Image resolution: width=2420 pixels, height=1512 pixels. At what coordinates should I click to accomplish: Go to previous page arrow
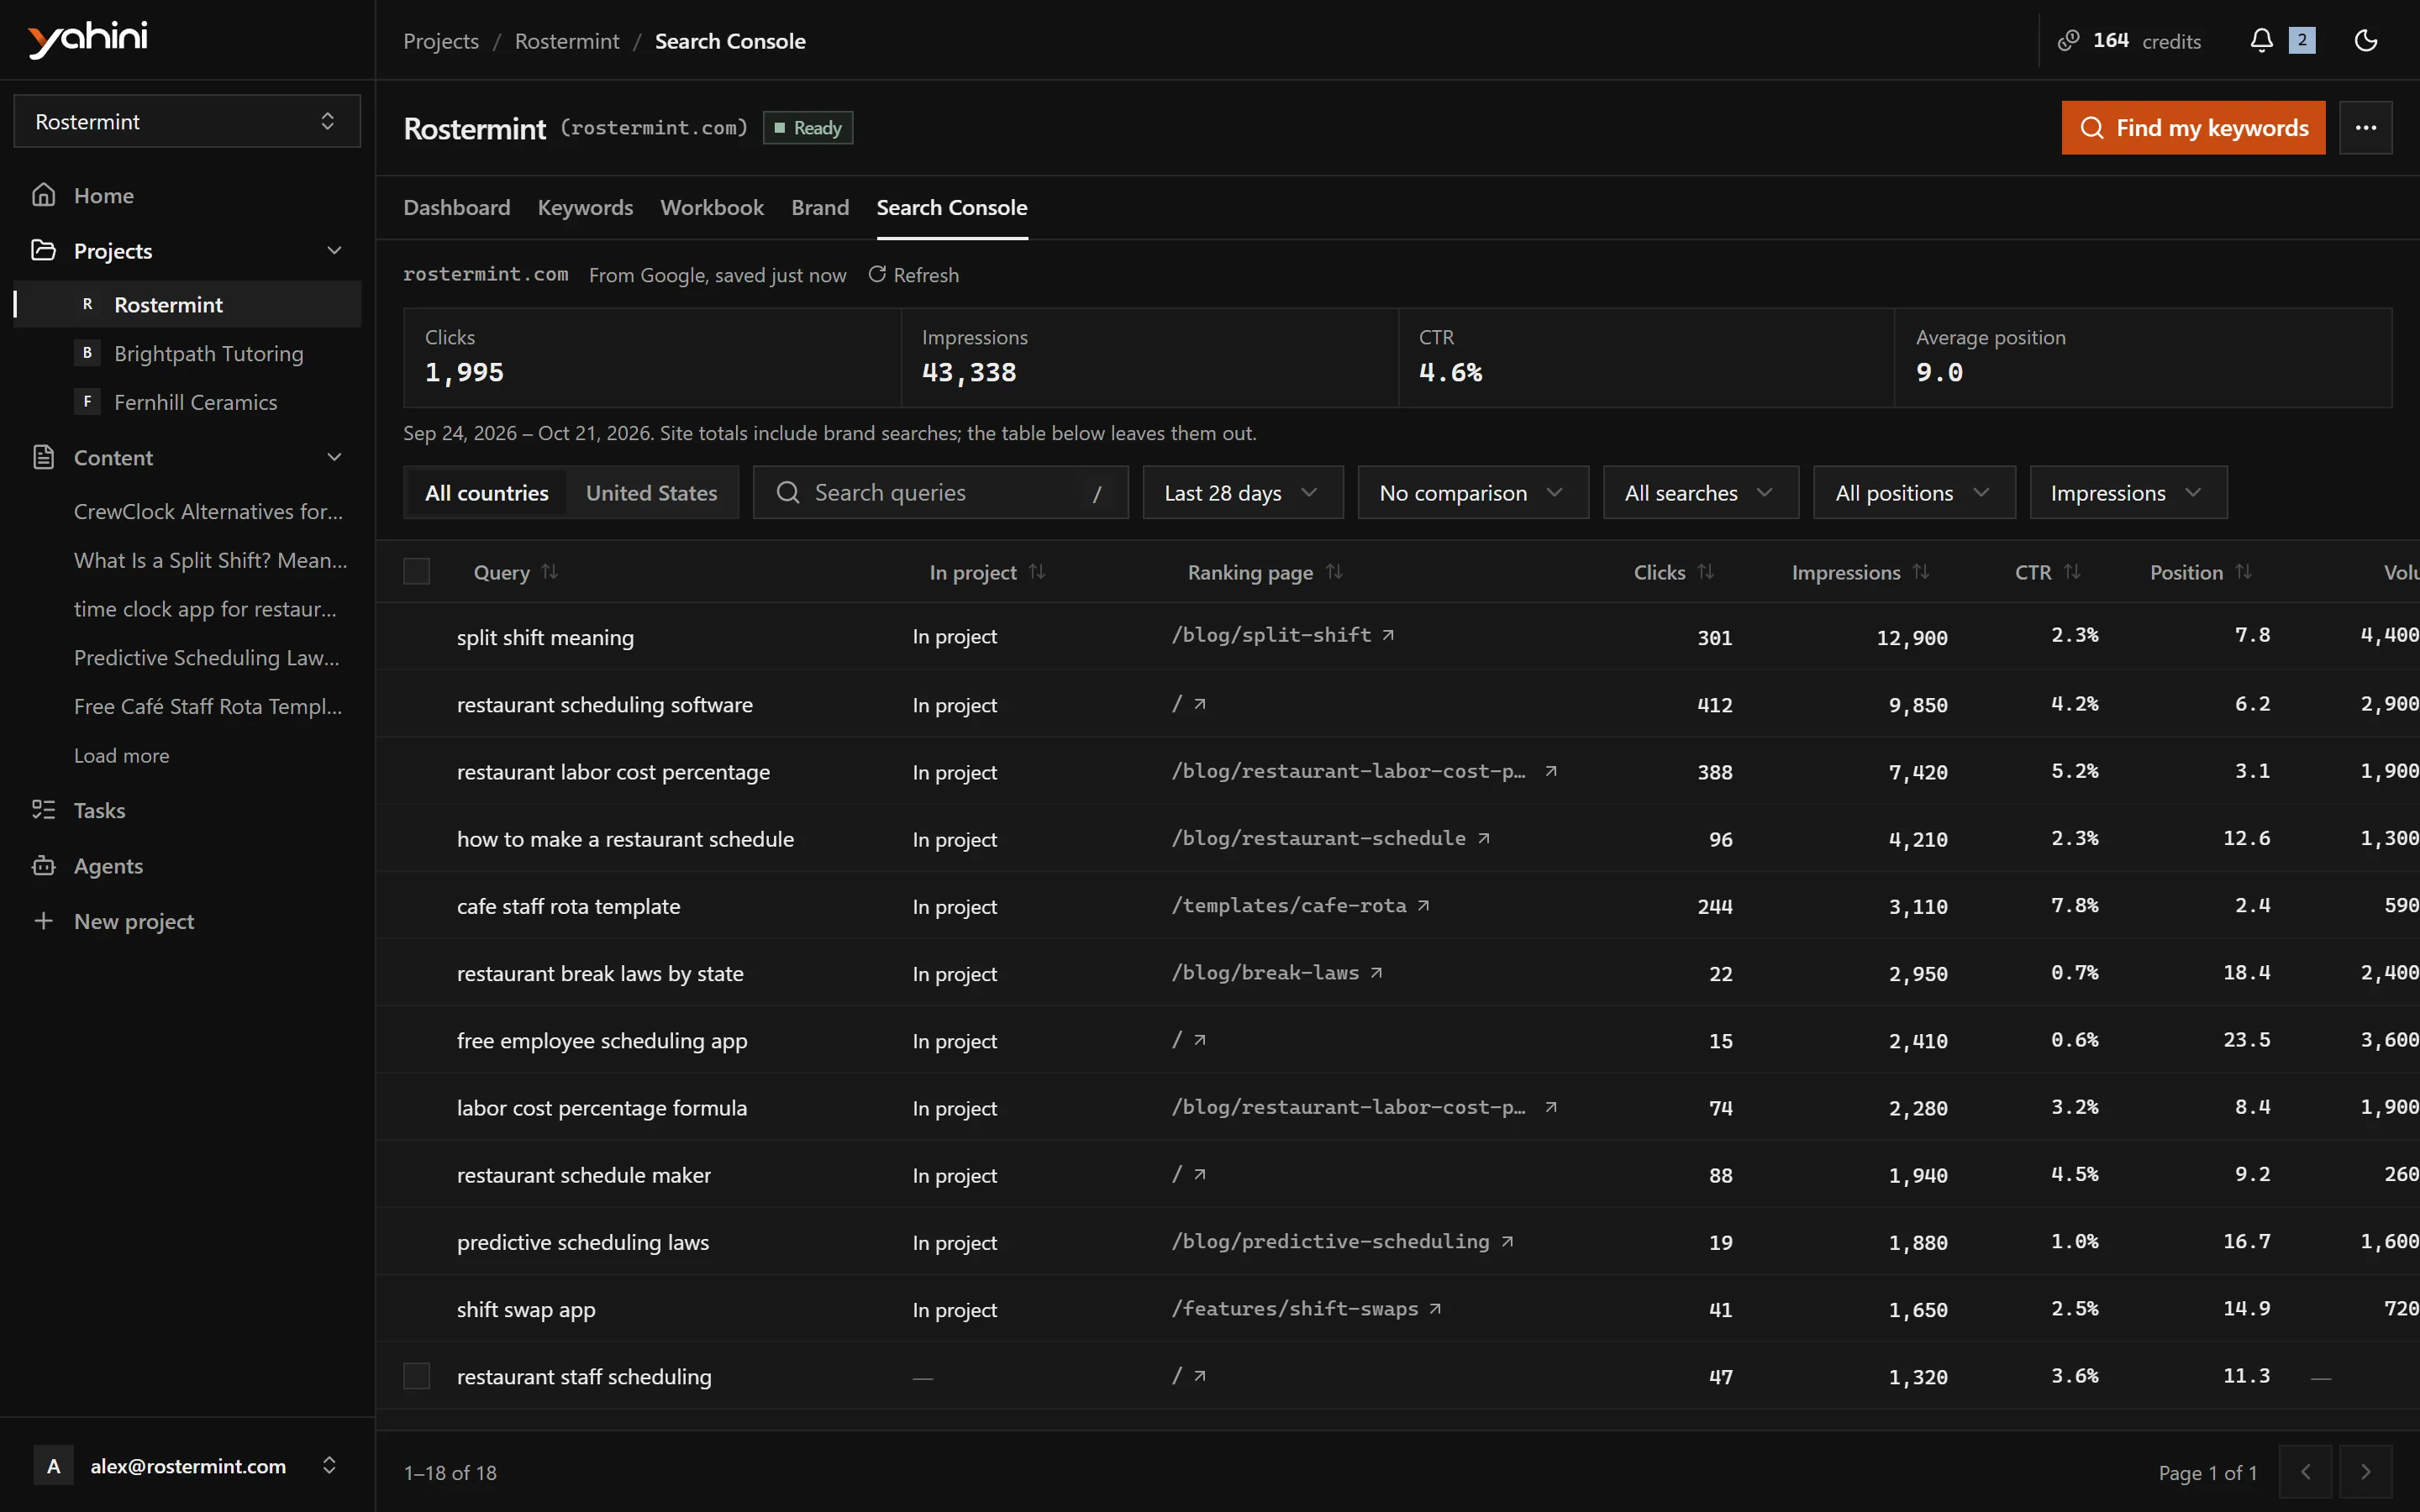2305,1471
